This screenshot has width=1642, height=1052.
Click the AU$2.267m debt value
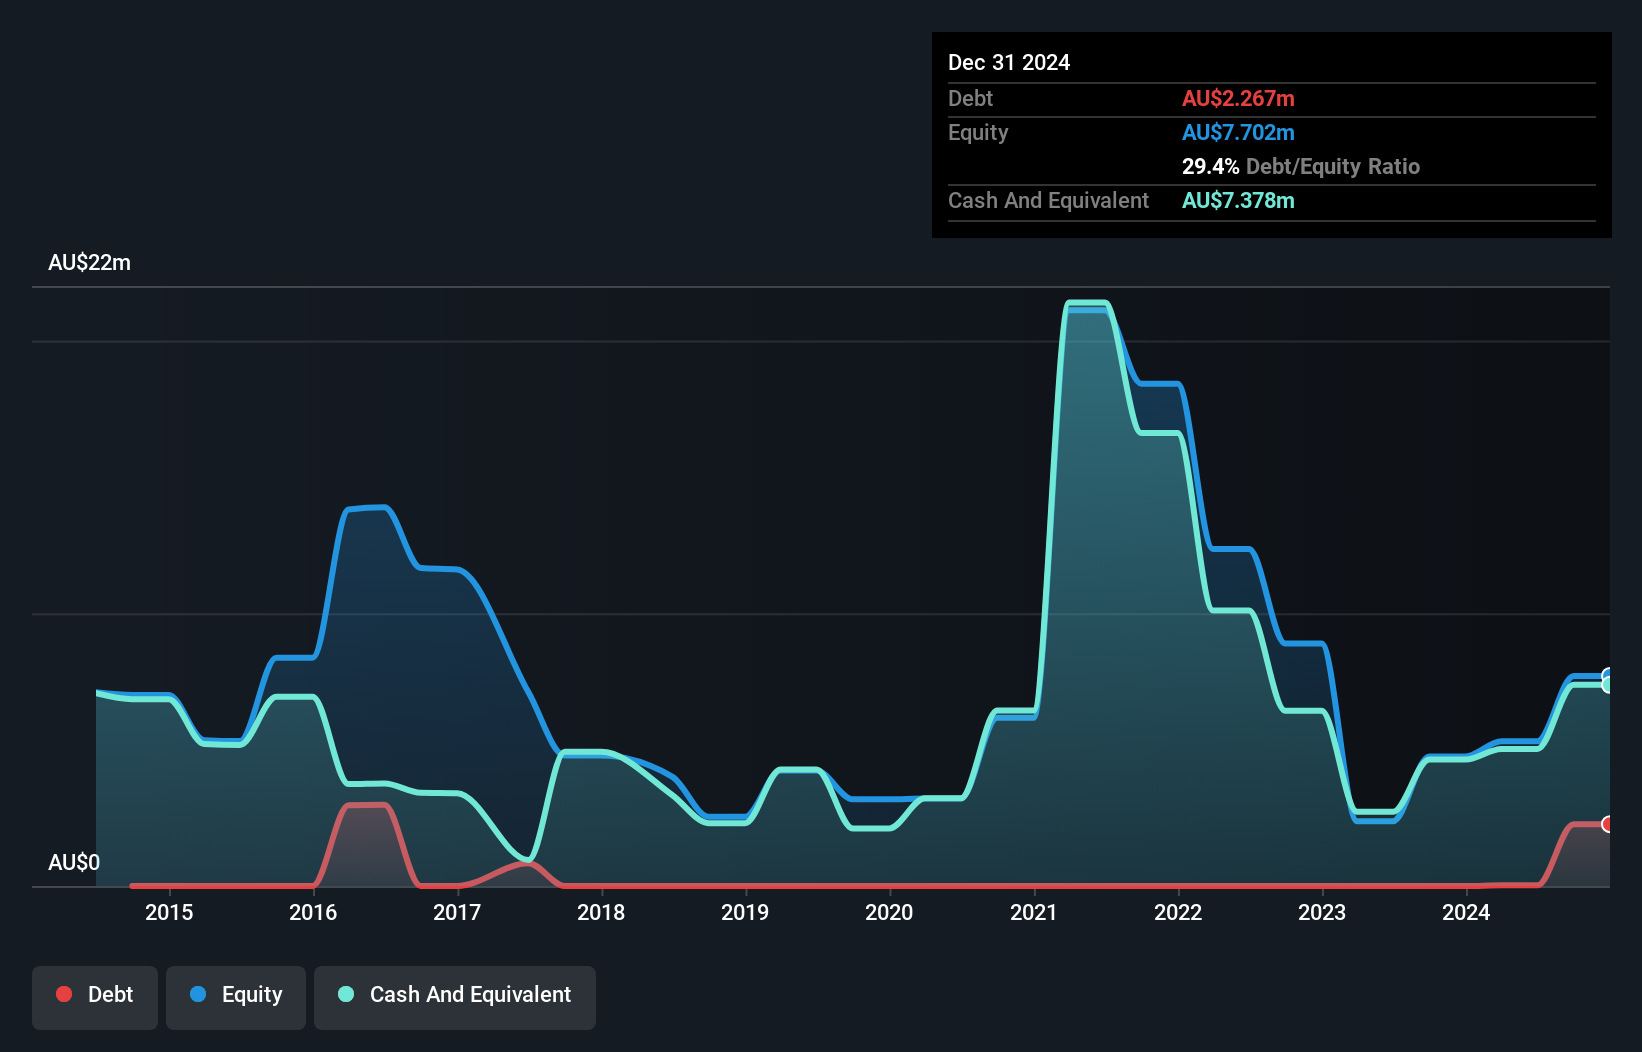[1238, 98]
